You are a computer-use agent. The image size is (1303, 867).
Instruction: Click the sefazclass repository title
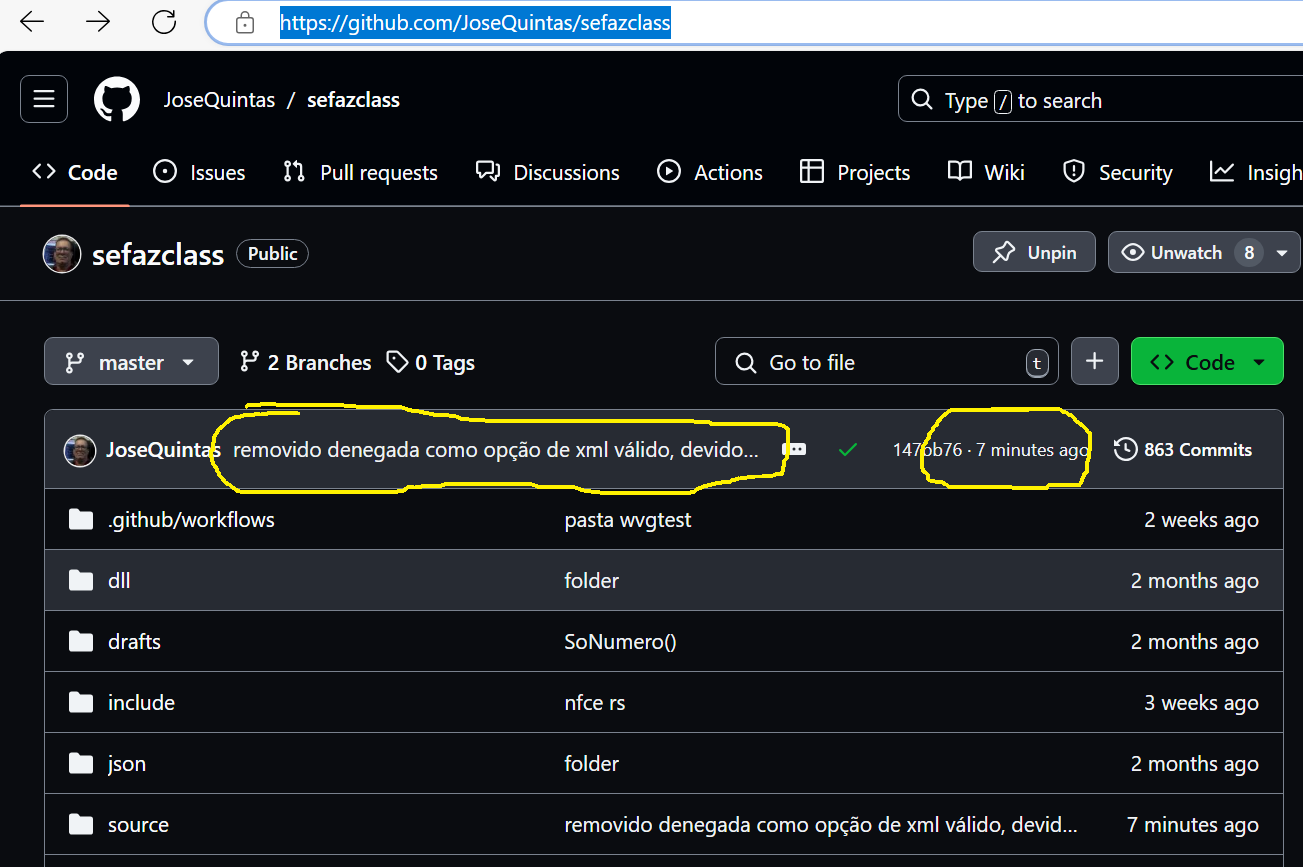158,255
